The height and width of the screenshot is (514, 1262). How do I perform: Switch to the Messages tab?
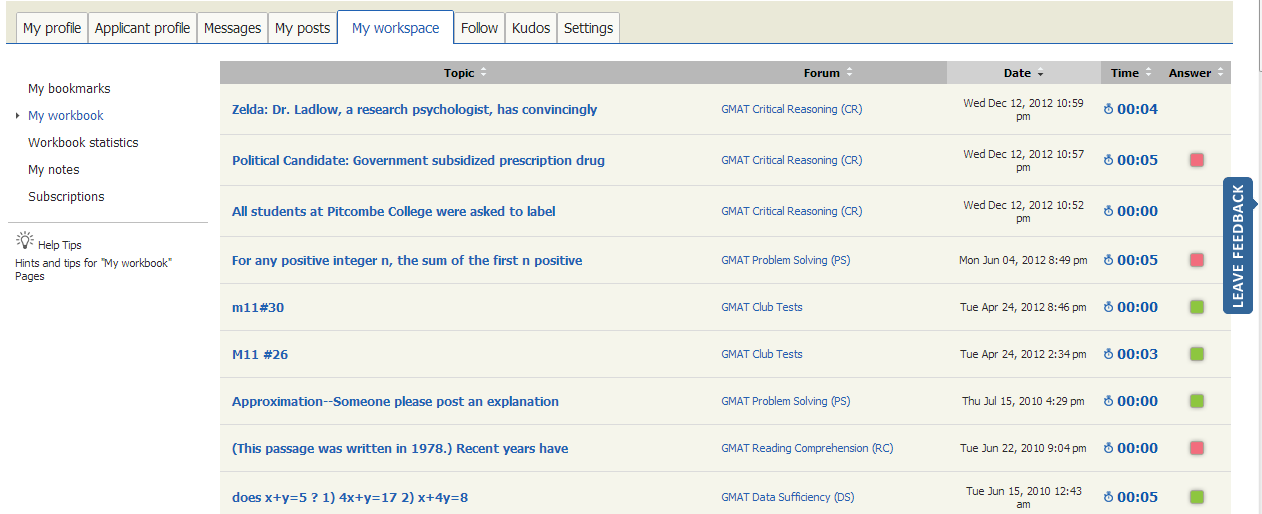point(232,28)
